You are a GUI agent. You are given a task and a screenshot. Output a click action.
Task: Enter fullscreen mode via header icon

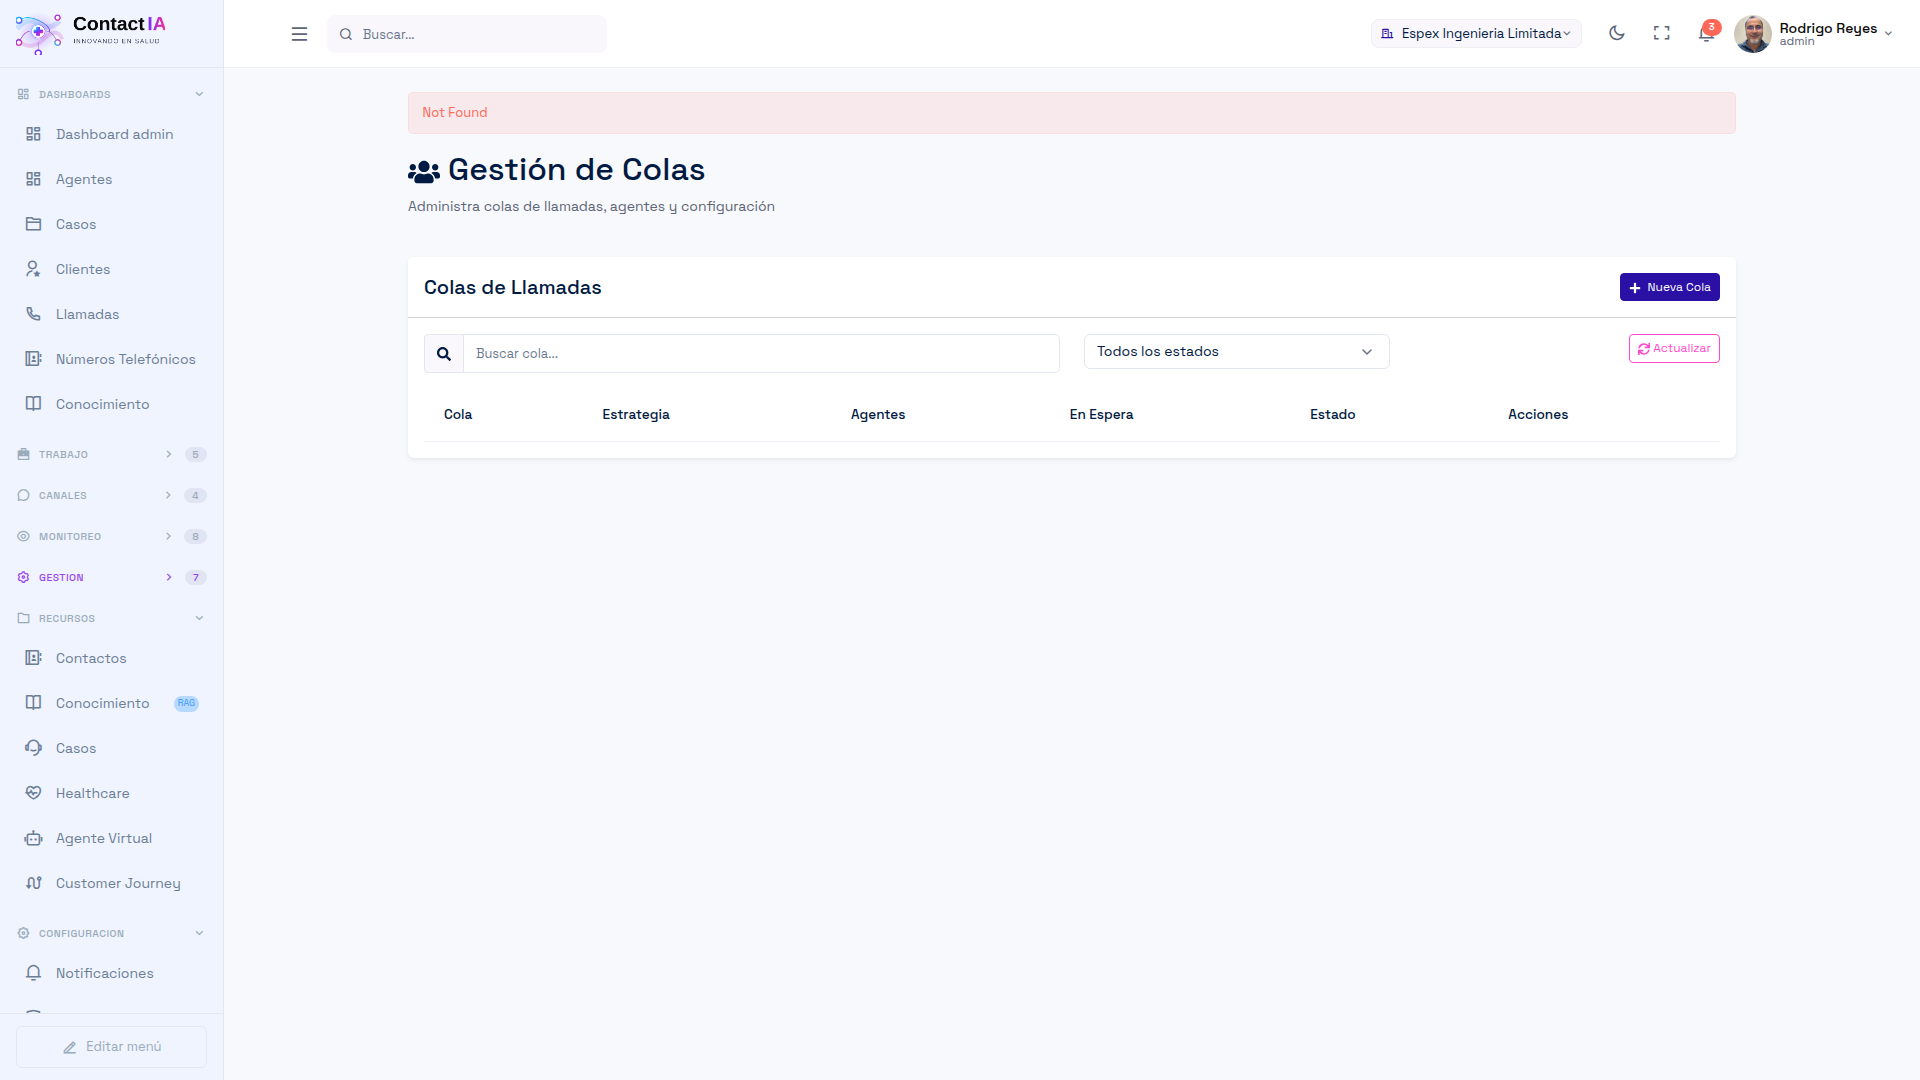coord(1662,33)
